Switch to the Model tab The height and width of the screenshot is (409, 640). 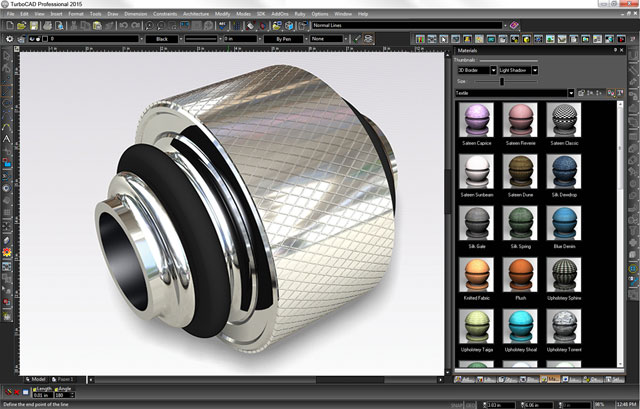coord(38,379)
